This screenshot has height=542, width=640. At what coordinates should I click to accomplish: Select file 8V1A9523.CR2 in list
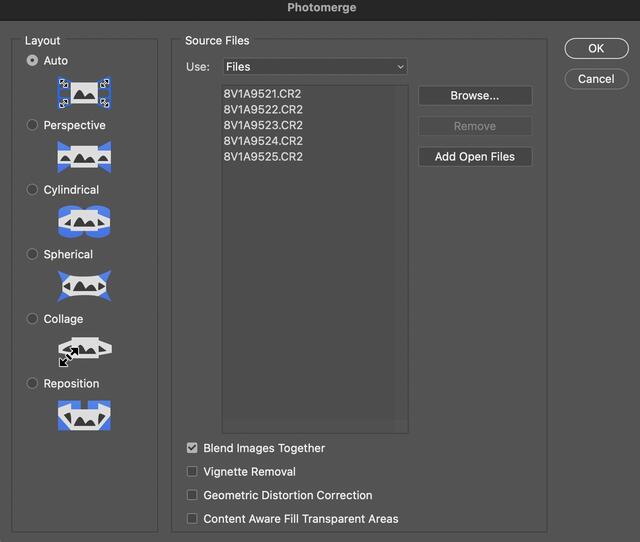tap(263, 125)
